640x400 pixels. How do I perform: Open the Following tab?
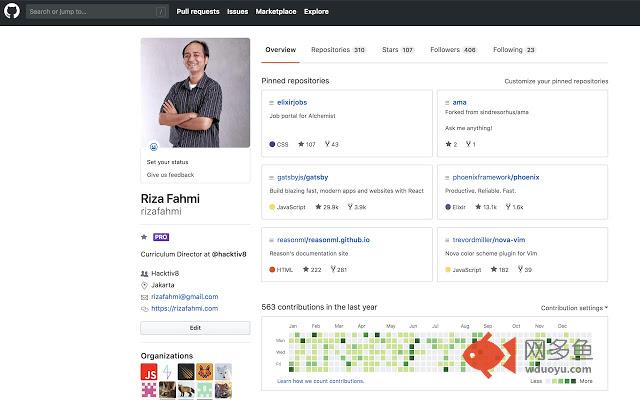click(x=514, y=50)
